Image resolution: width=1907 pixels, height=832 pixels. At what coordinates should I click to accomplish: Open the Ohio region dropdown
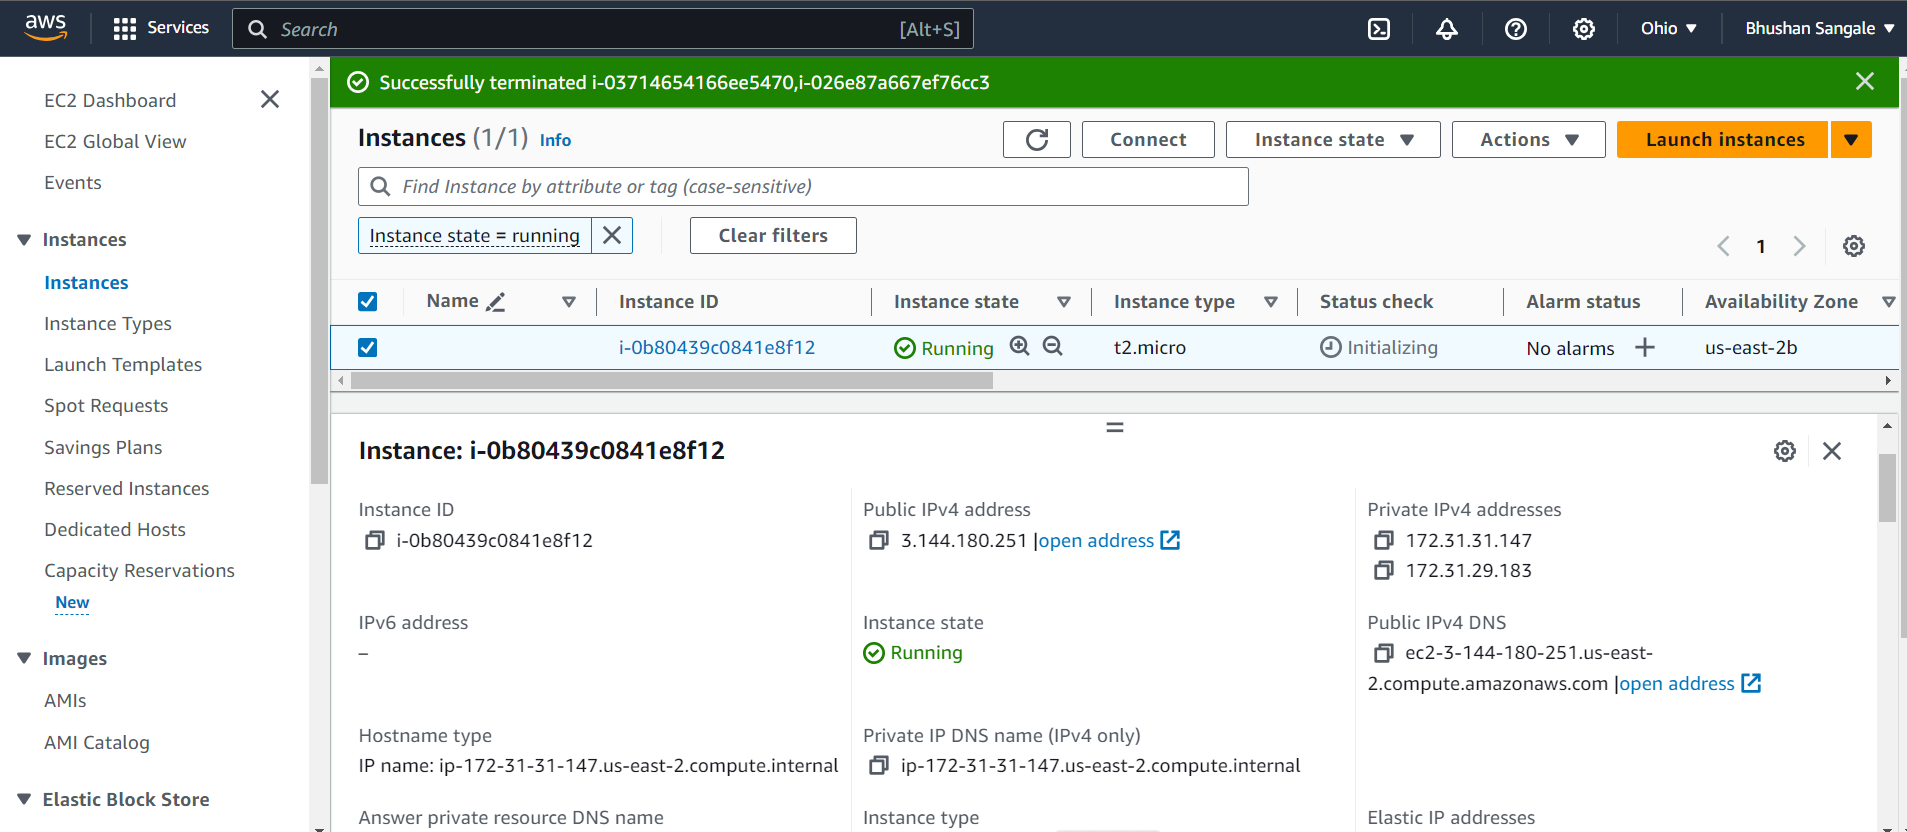1669,29
